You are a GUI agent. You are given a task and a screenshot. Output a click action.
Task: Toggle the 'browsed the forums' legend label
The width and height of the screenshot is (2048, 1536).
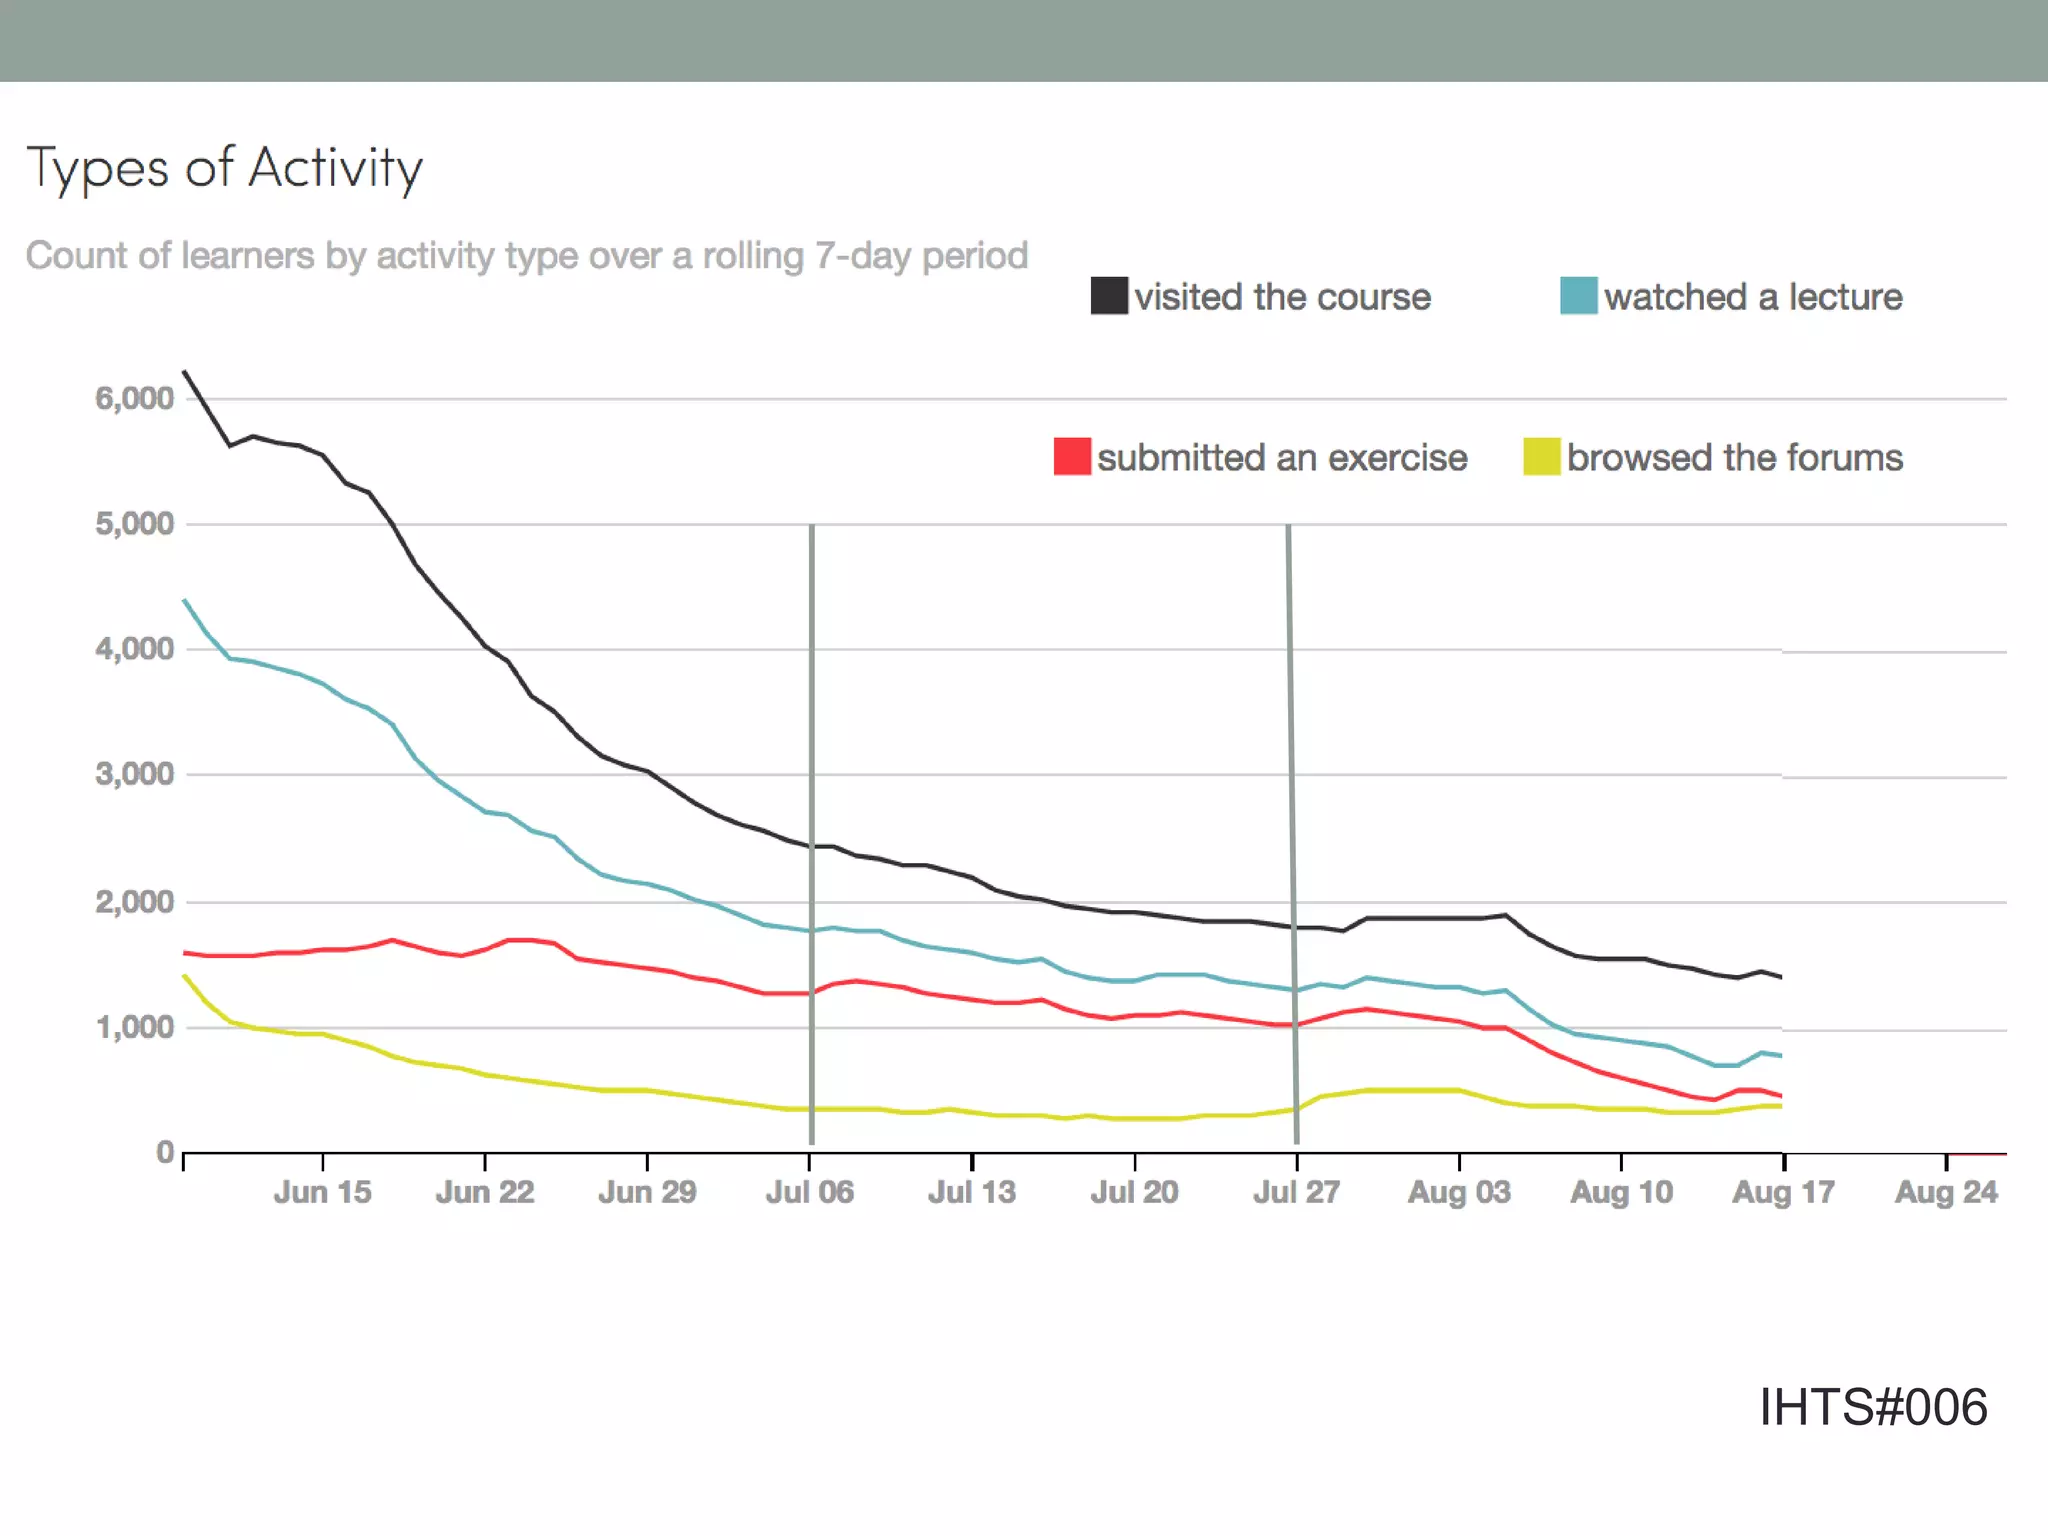click(x=1734, y=458)
